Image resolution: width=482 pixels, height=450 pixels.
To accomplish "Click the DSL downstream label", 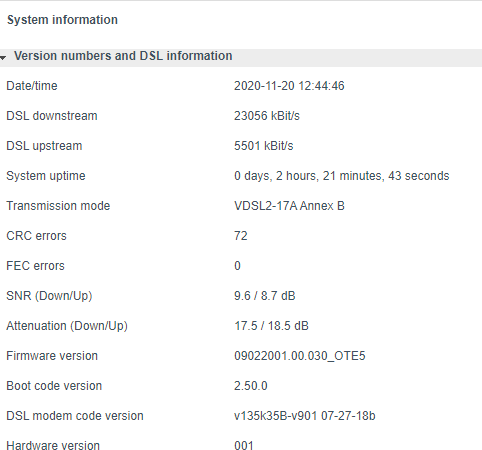I will point(52,116).
